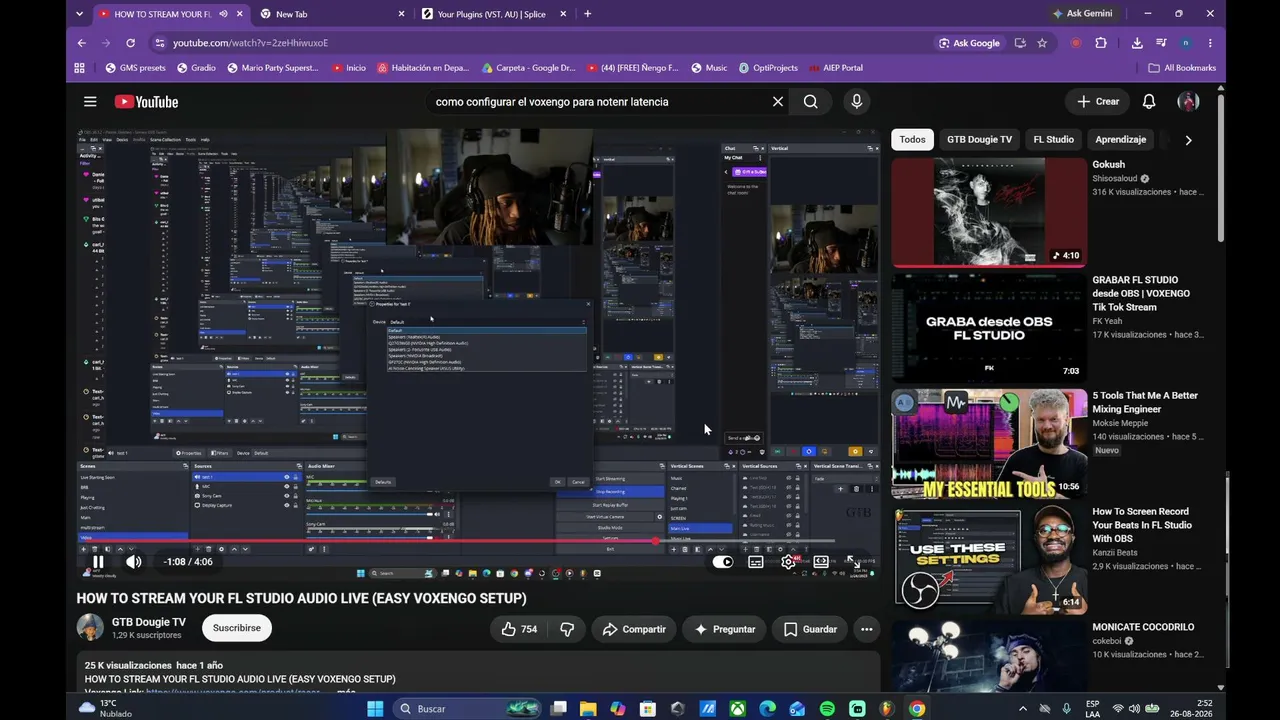Subscribe with the Suscribirse button

237,628
